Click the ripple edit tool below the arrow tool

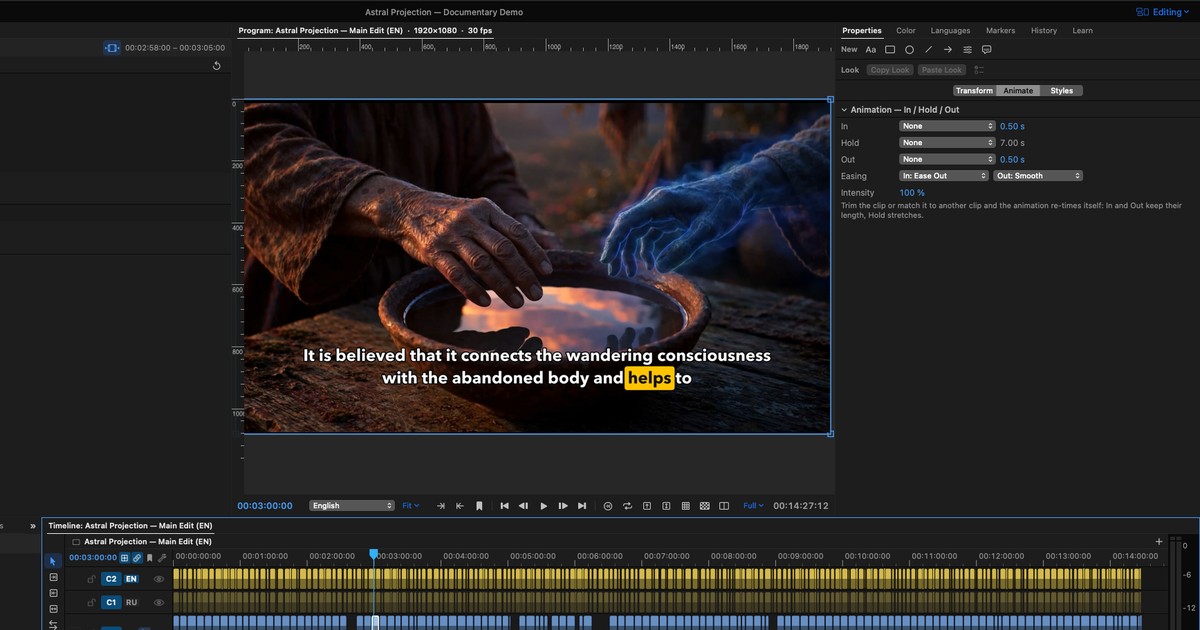(x=54, y=578)
